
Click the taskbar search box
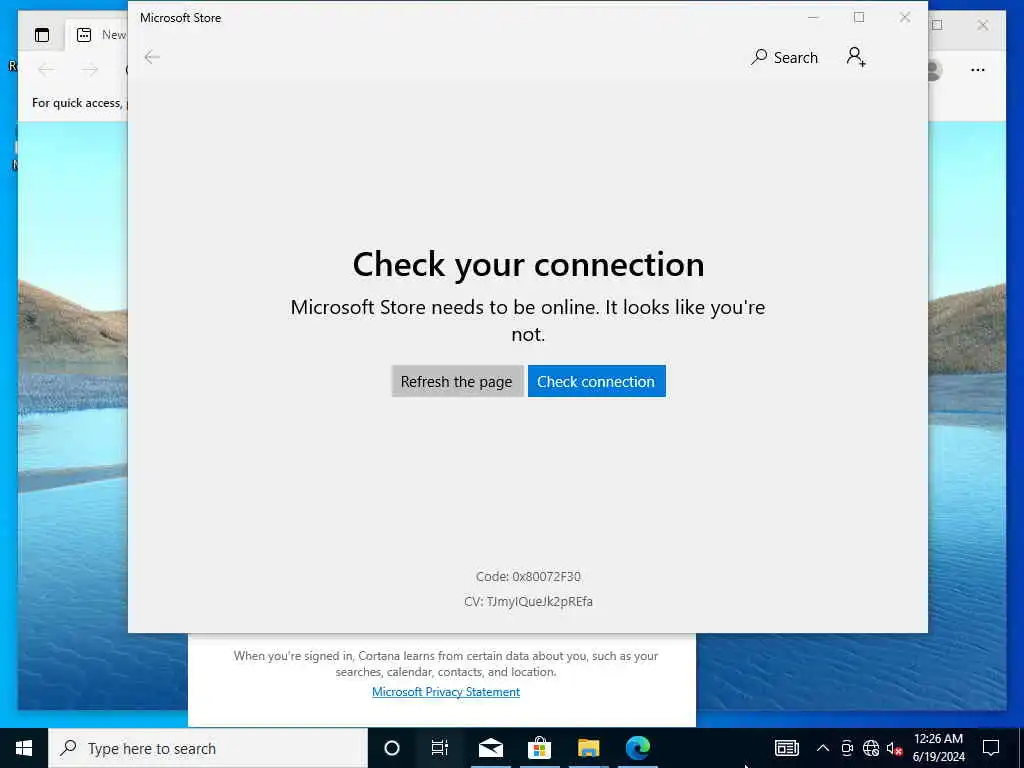click(x=208, y=748)
